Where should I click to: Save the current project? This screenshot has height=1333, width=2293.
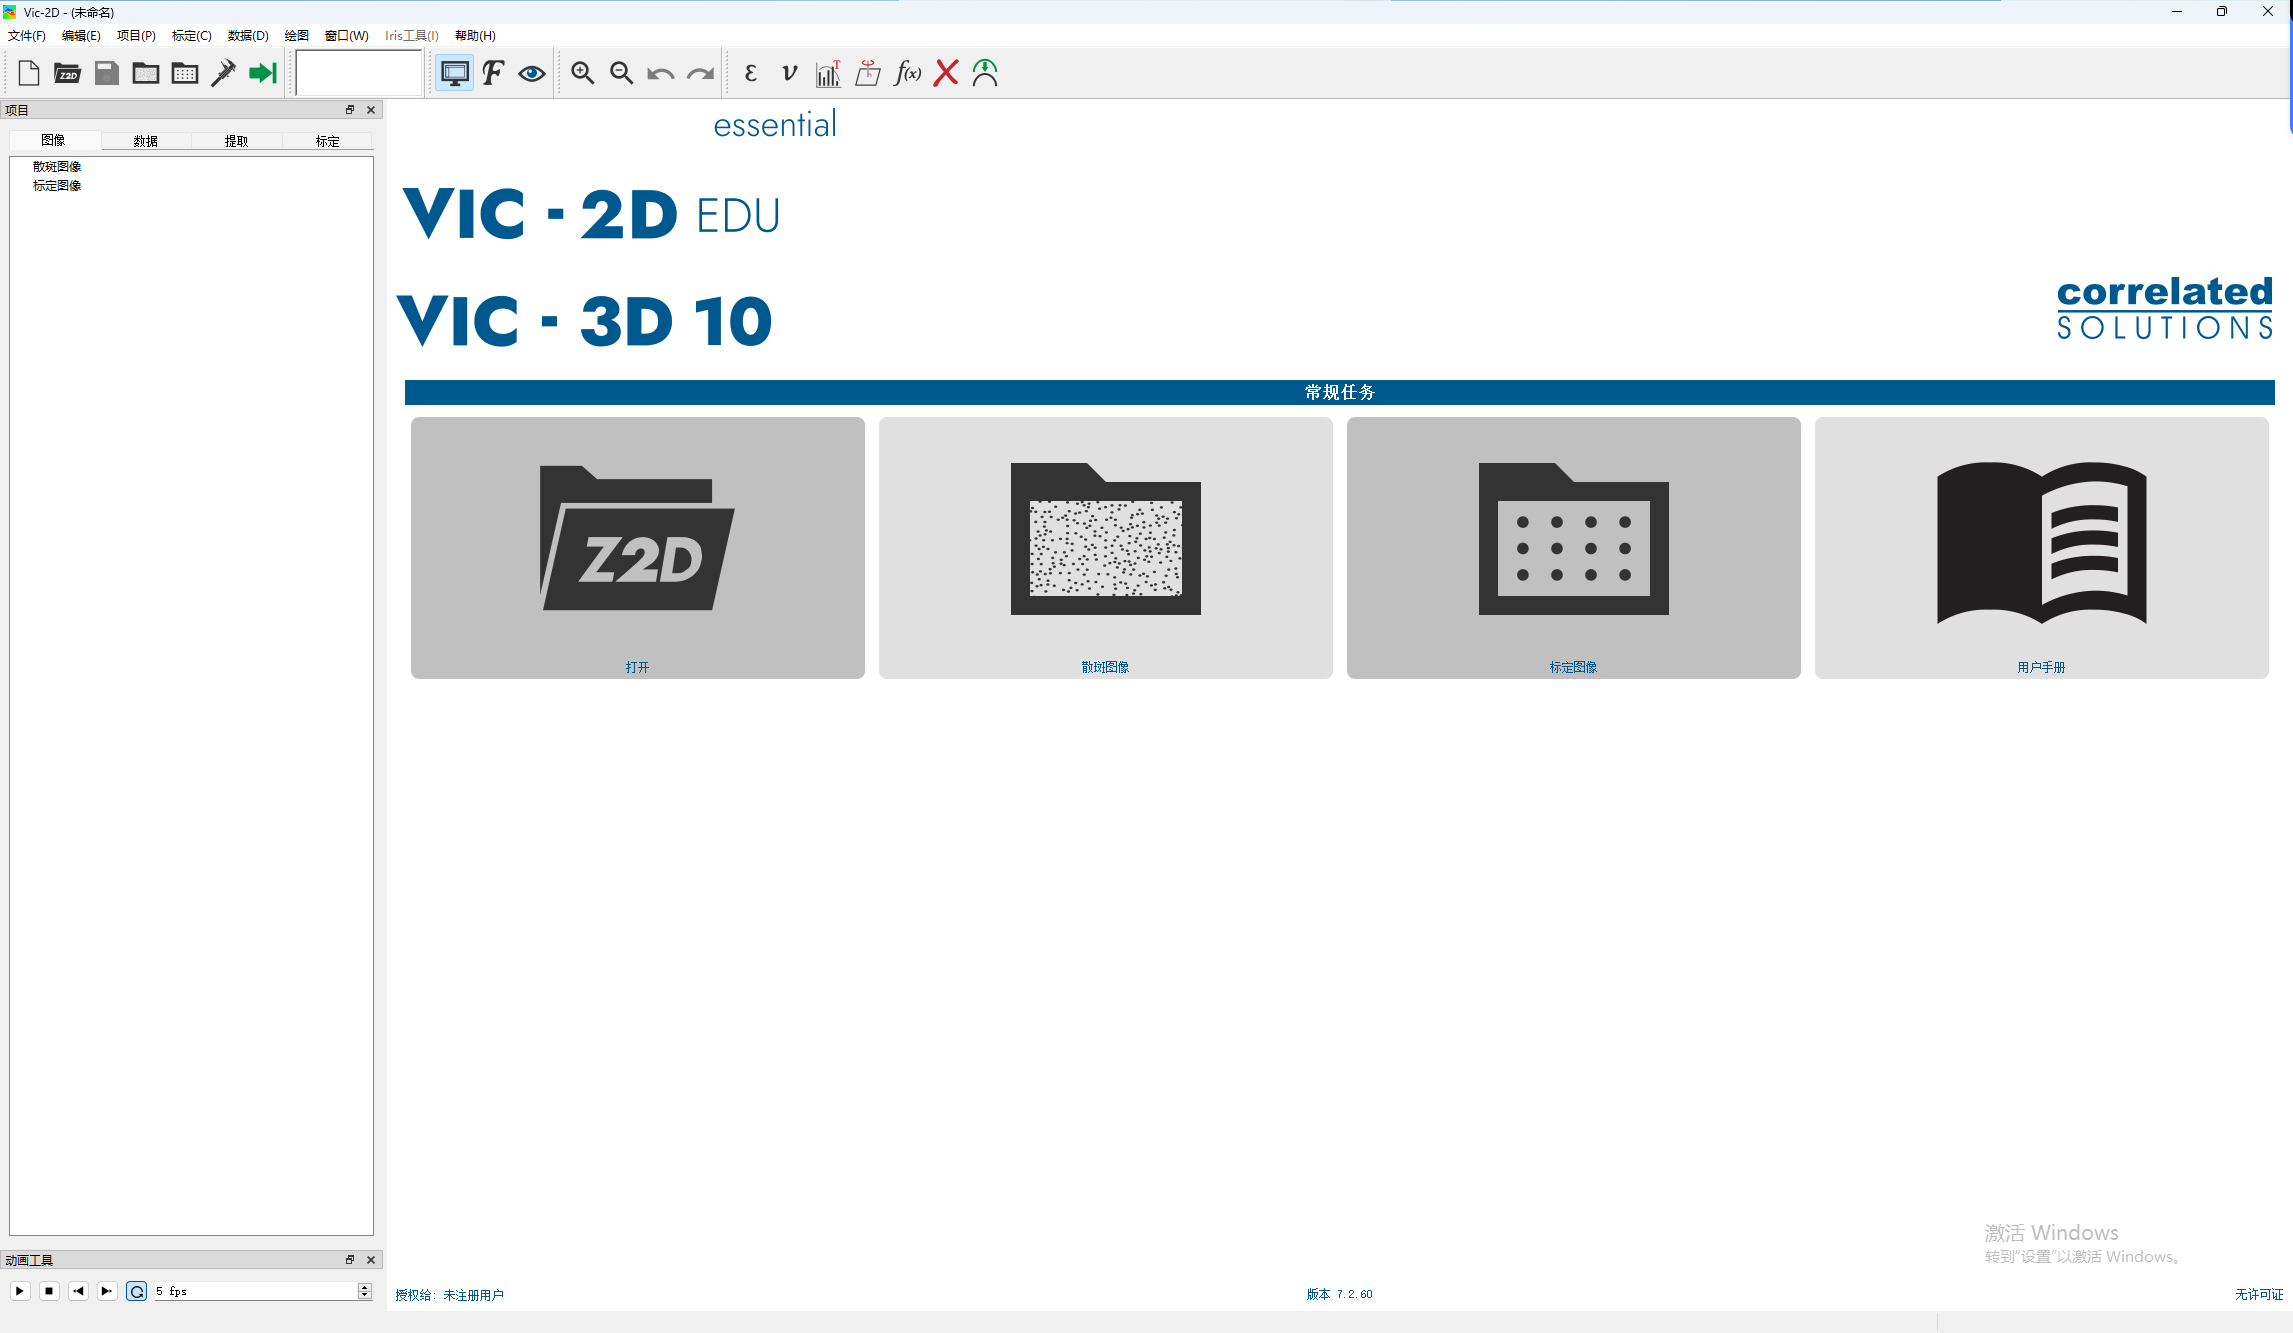(x=106, y=72)
